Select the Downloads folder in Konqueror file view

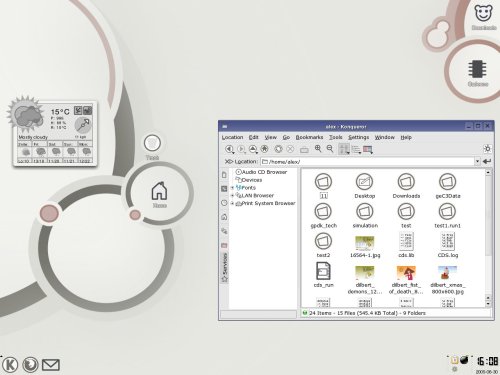(x=406, y=186)
